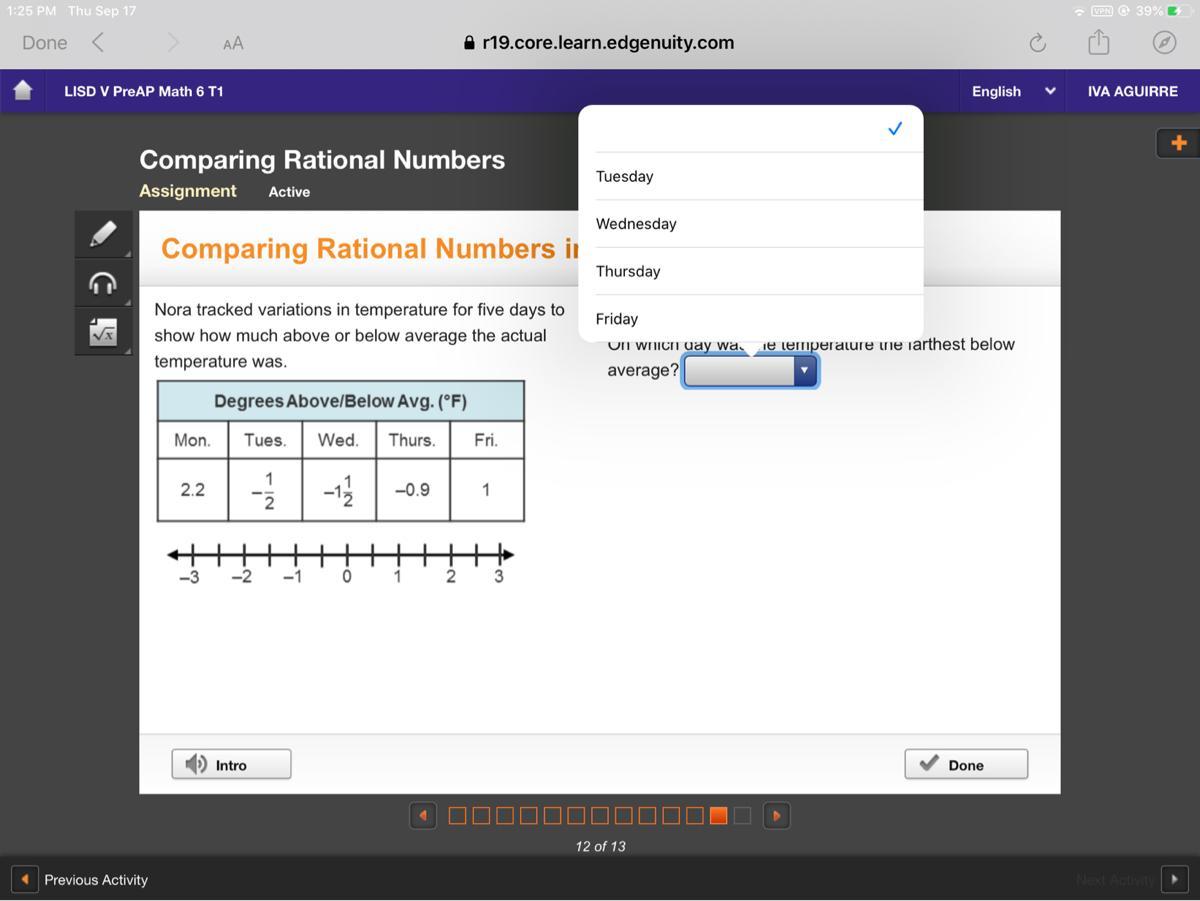
Task: Click the -0.9 Thursday table cell
Action: pos(412,490)
